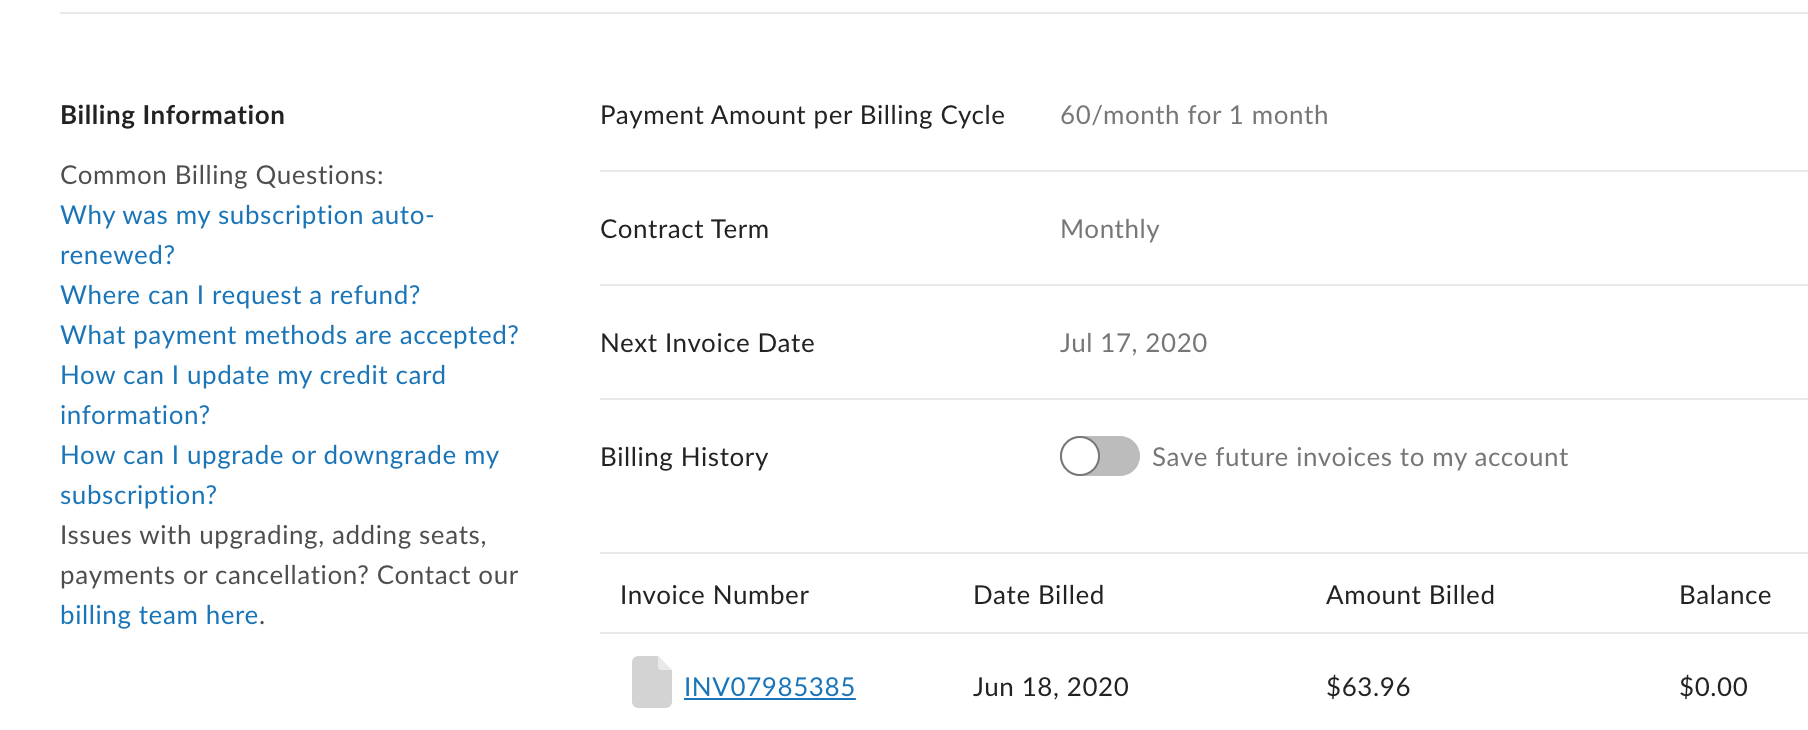Click the Date Billed column header

(1038, 596)
